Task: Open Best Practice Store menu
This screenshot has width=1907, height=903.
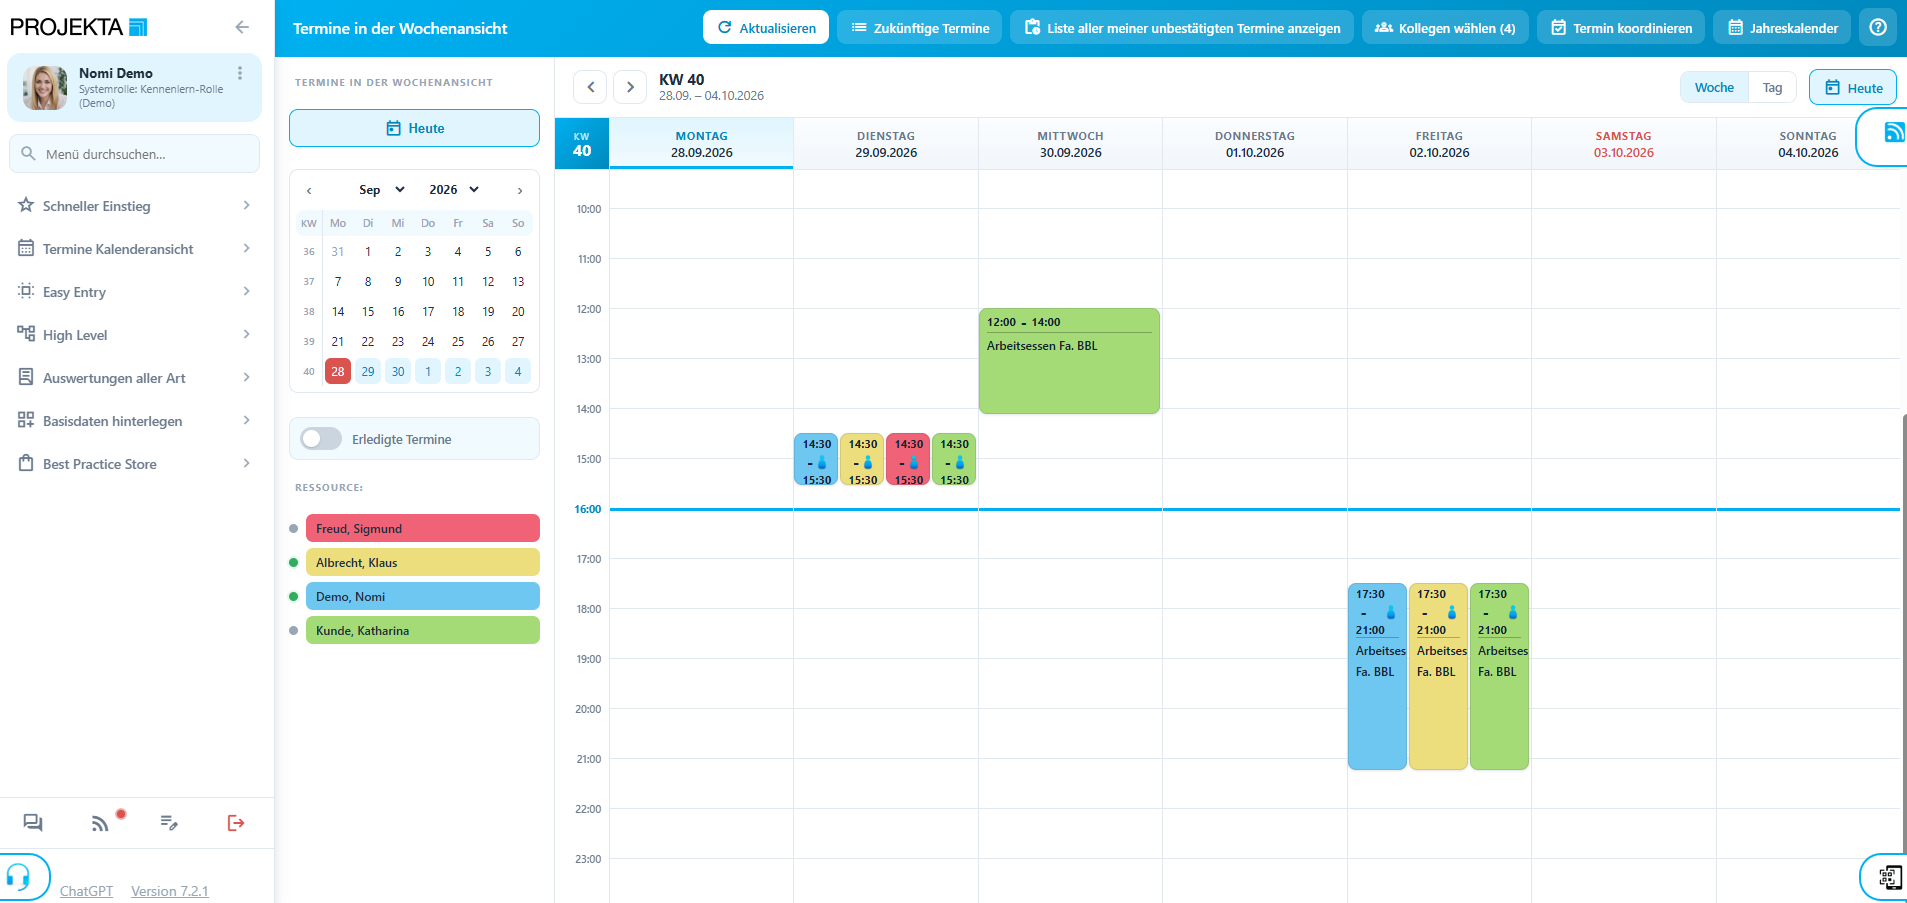Action: pyautogui.click(x=135, y=464)
